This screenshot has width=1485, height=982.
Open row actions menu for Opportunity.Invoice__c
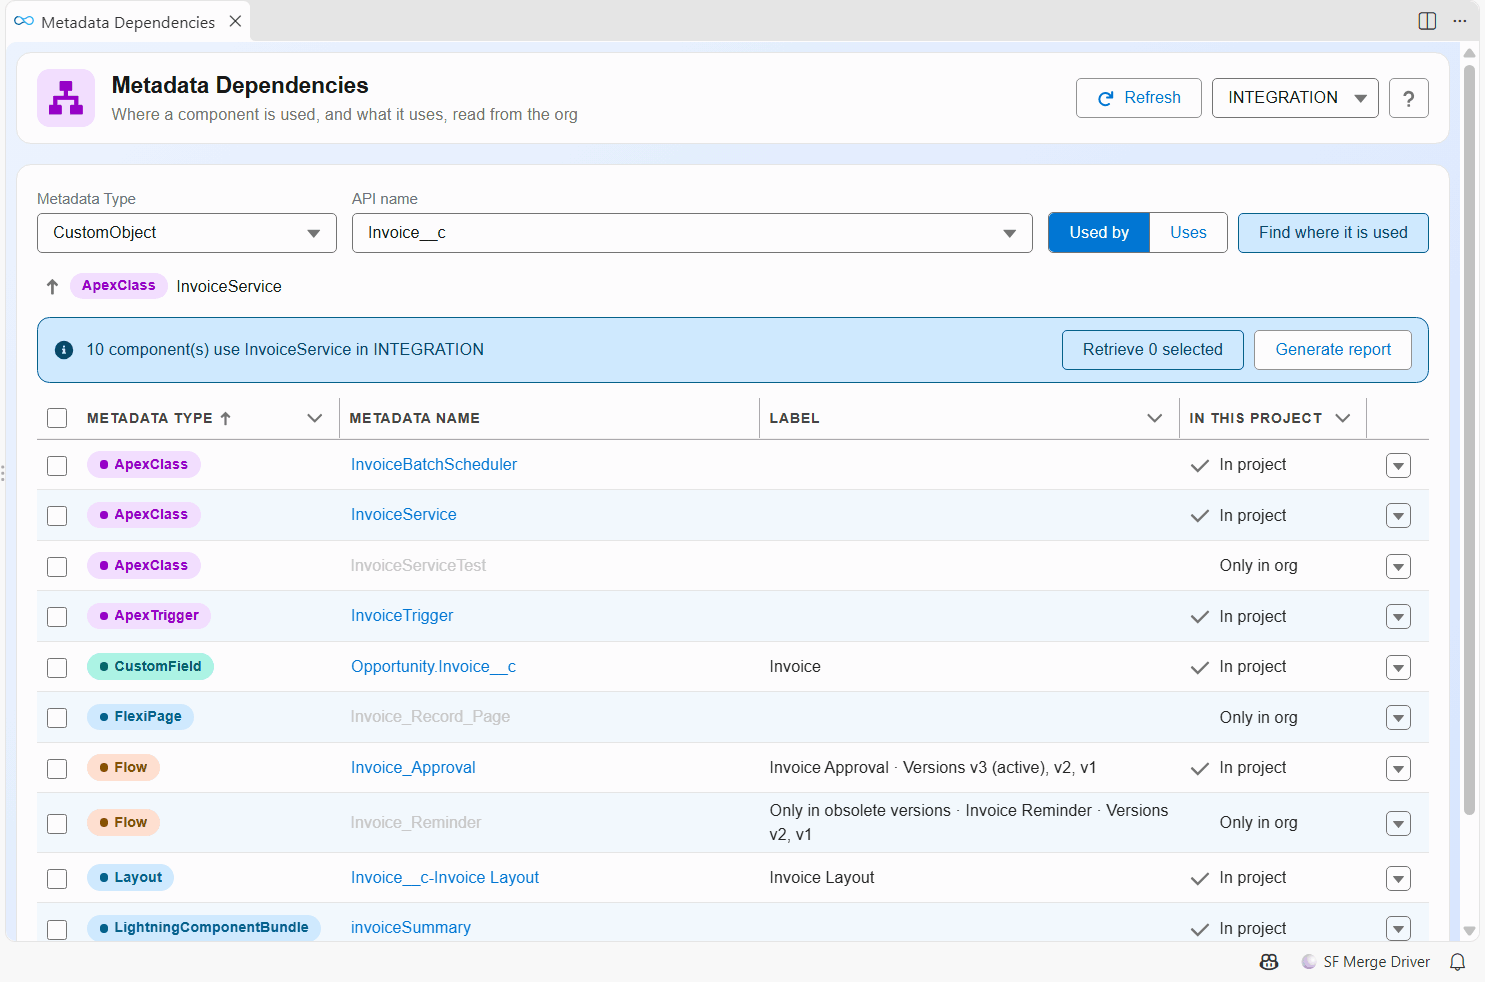pyautogui.click(x=1398, y=668)
